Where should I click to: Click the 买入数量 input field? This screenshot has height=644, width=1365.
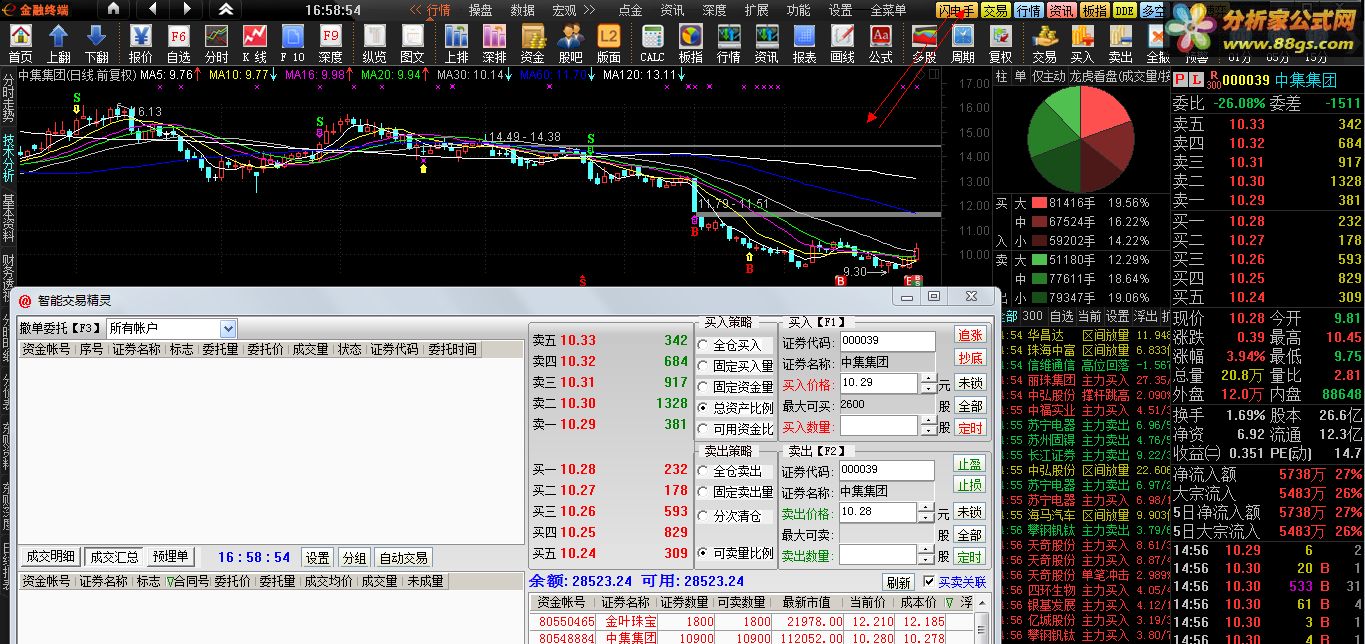point(878,426)
